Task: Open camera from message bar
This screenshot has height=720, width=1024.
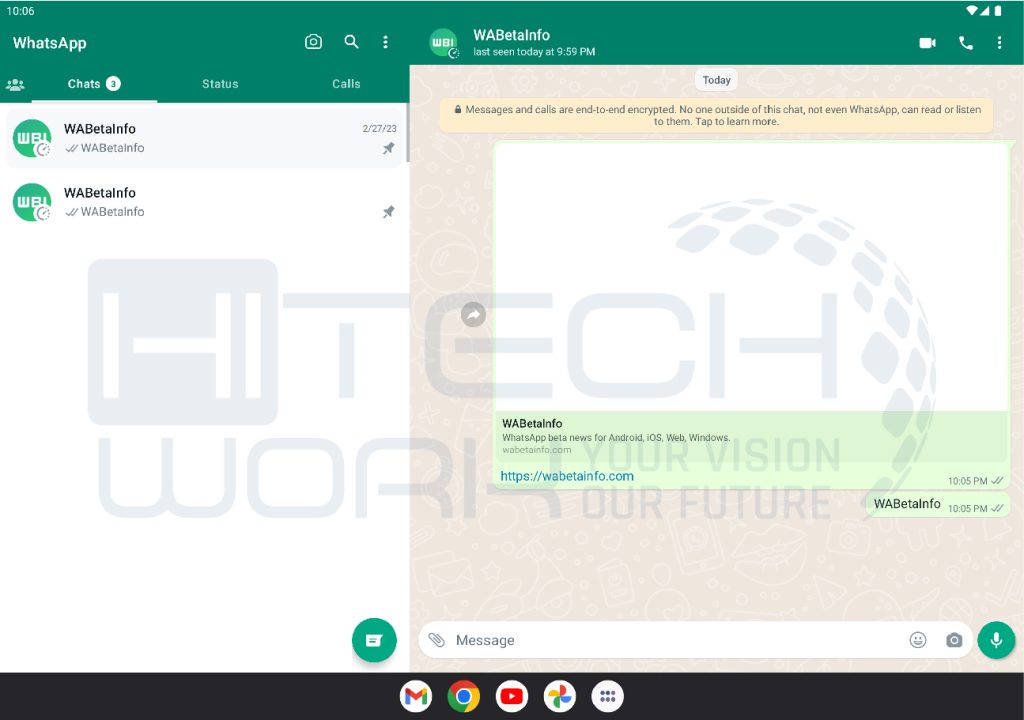Action: pyautogui.click(x=954, y=640)
